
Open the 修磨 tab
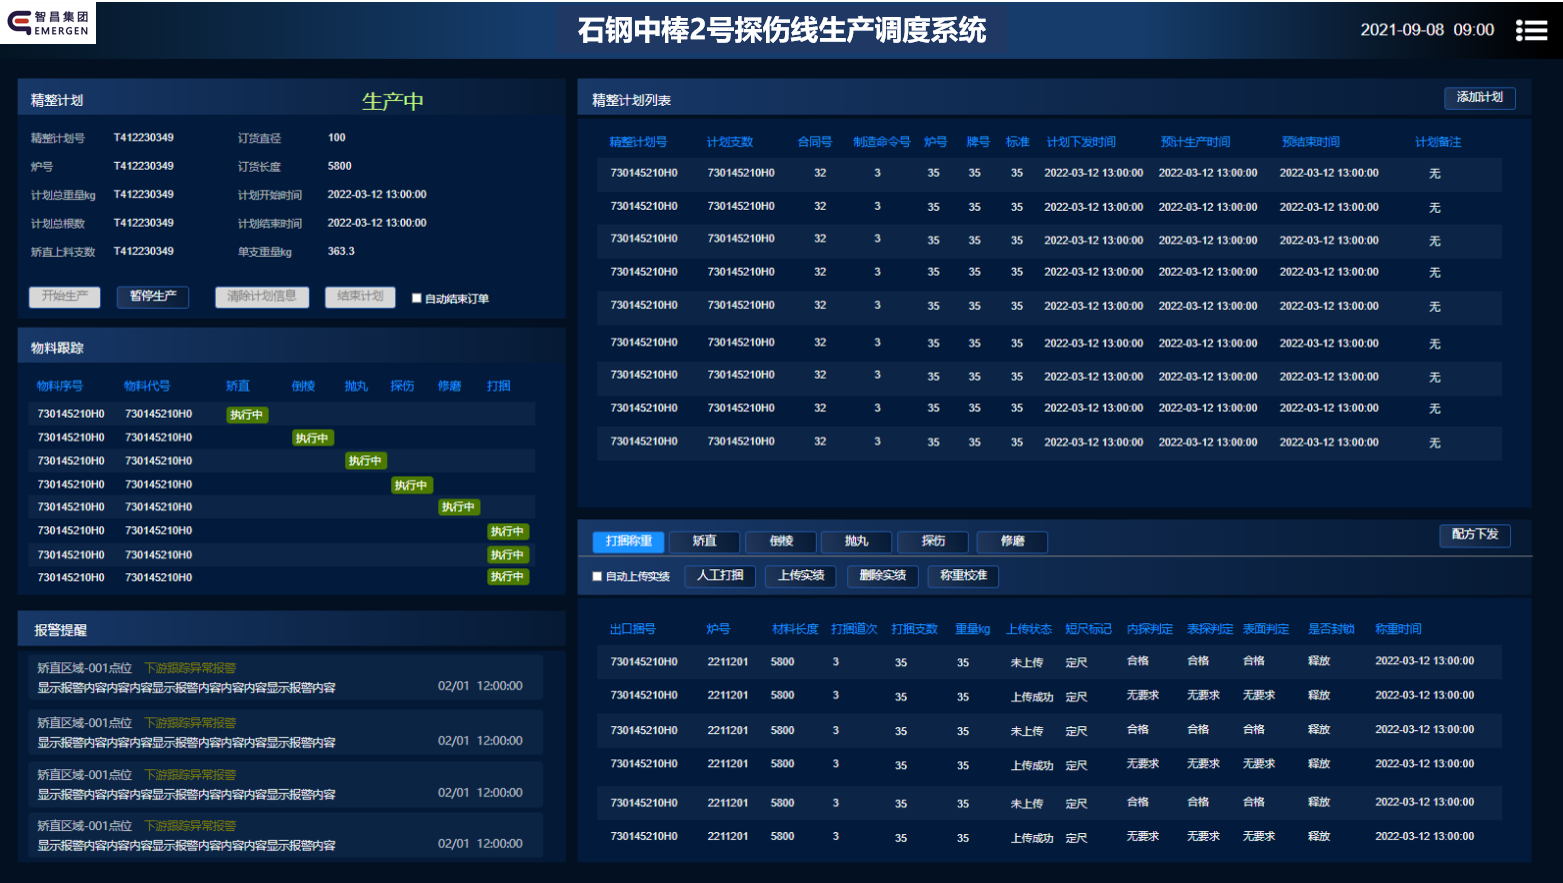click(1012, 541)
